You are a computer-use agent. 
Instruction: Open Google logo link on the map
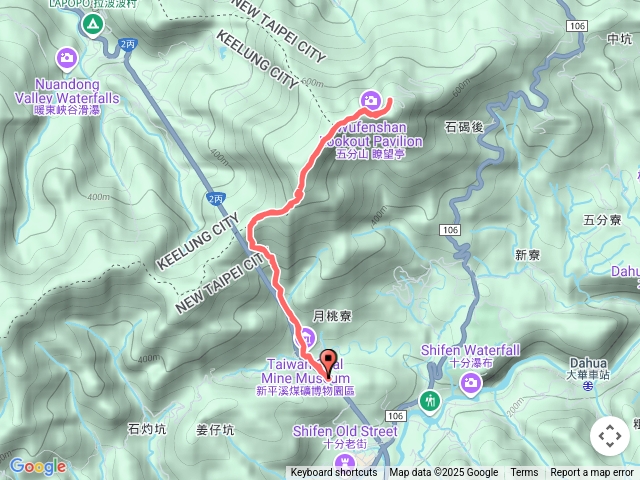[38, 466]
